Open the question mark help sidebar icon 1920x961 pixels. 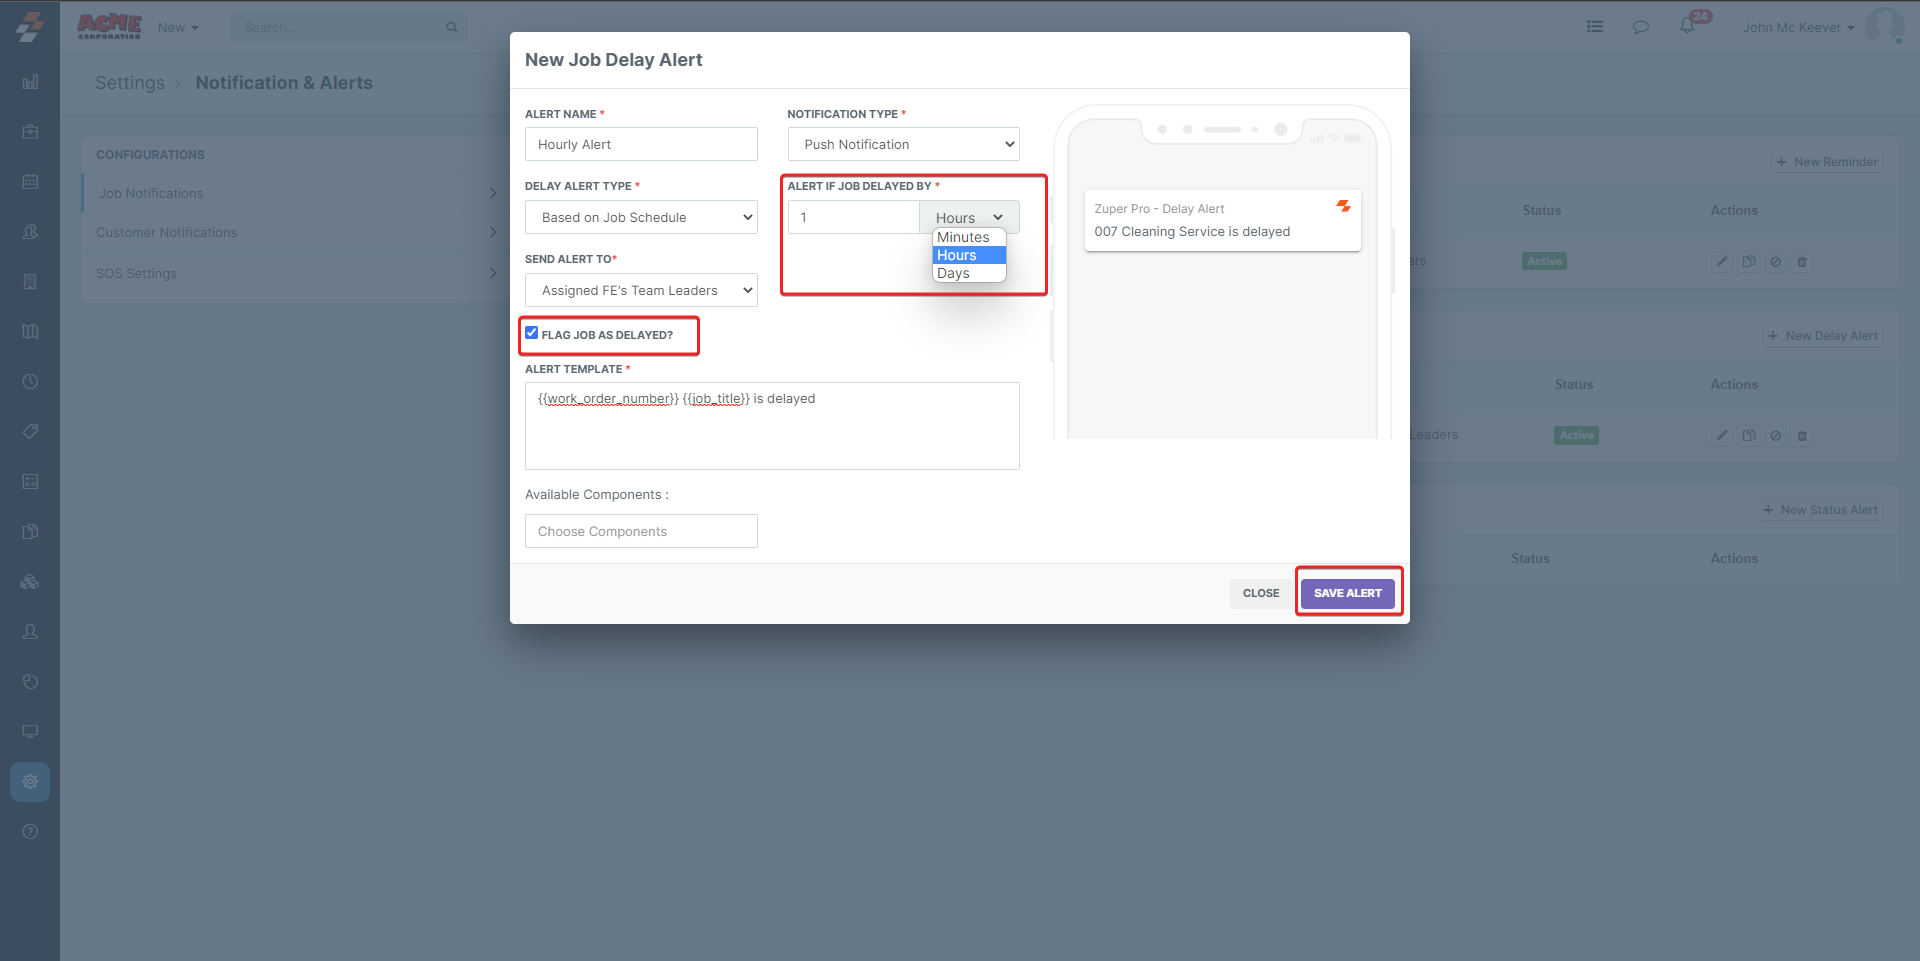click(30, 832)
